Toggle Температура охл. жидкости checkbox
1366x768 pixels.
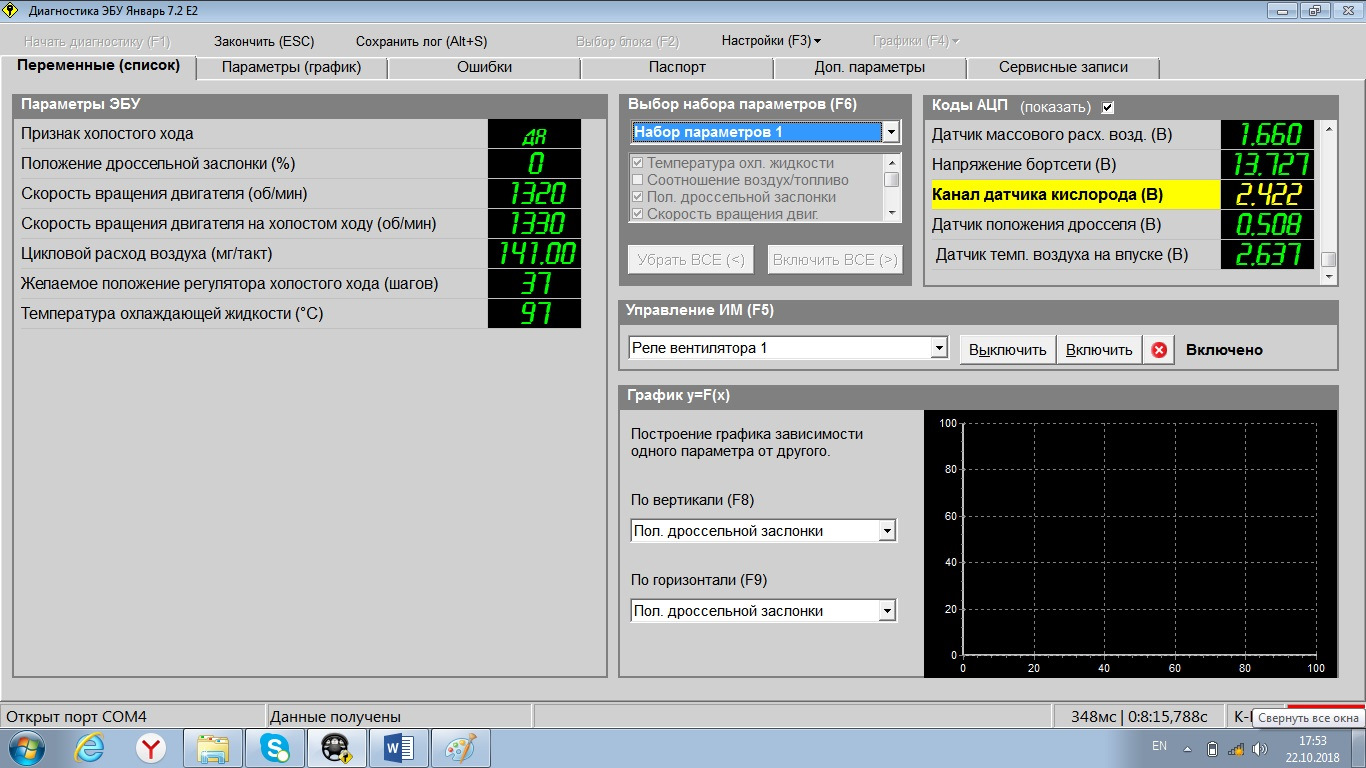[637, 163]
